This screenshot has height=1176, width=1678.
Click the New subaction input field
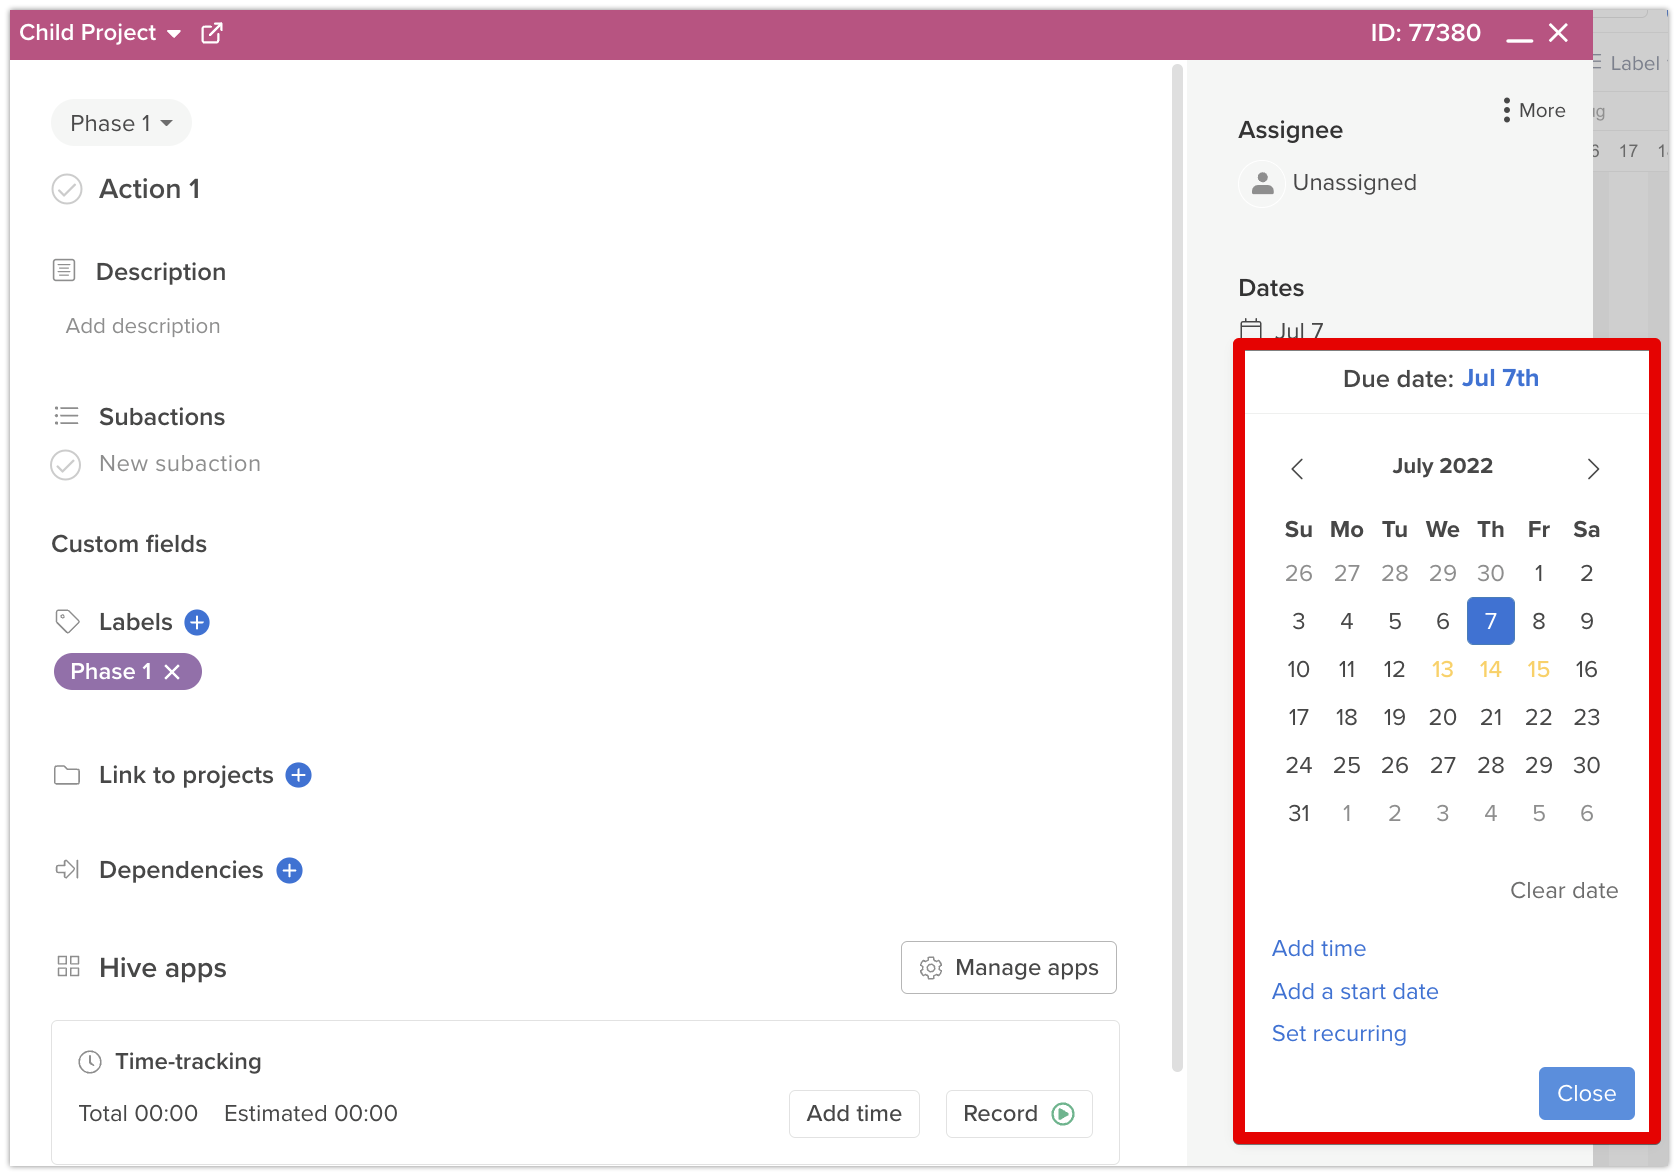pyautogui.click(x=180, y=464)
